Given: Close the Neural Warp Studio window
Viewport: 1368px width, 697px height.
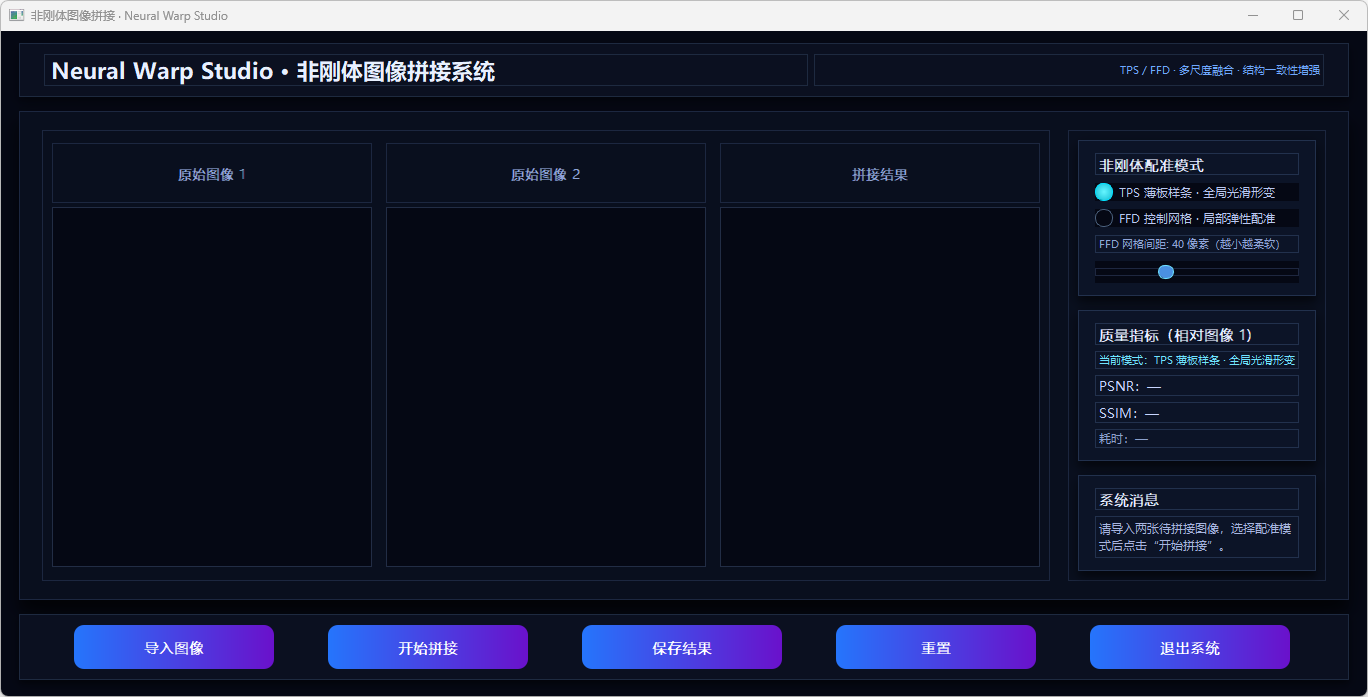Looking at the screenshot, I should (1344, 16).
